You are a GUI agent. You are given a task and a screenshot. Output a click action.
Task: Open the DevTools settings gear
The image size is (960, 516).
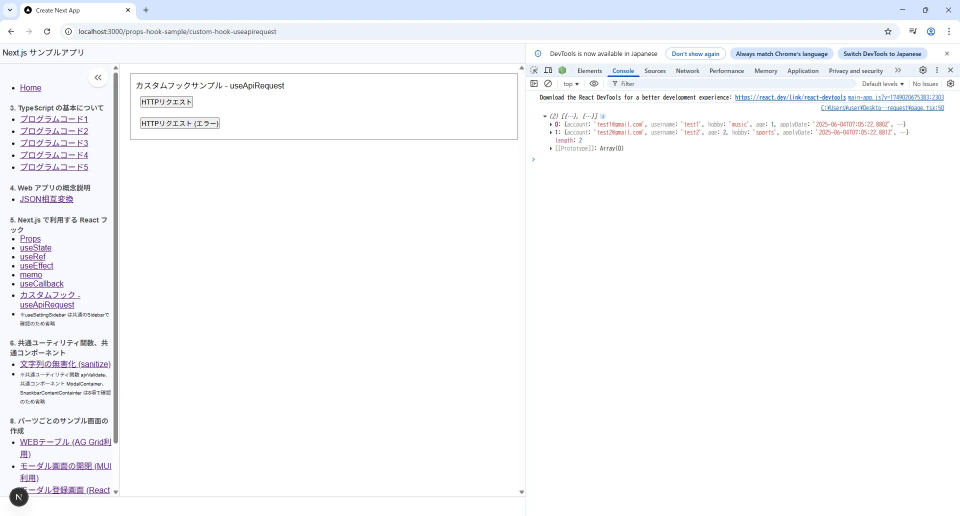923,70
